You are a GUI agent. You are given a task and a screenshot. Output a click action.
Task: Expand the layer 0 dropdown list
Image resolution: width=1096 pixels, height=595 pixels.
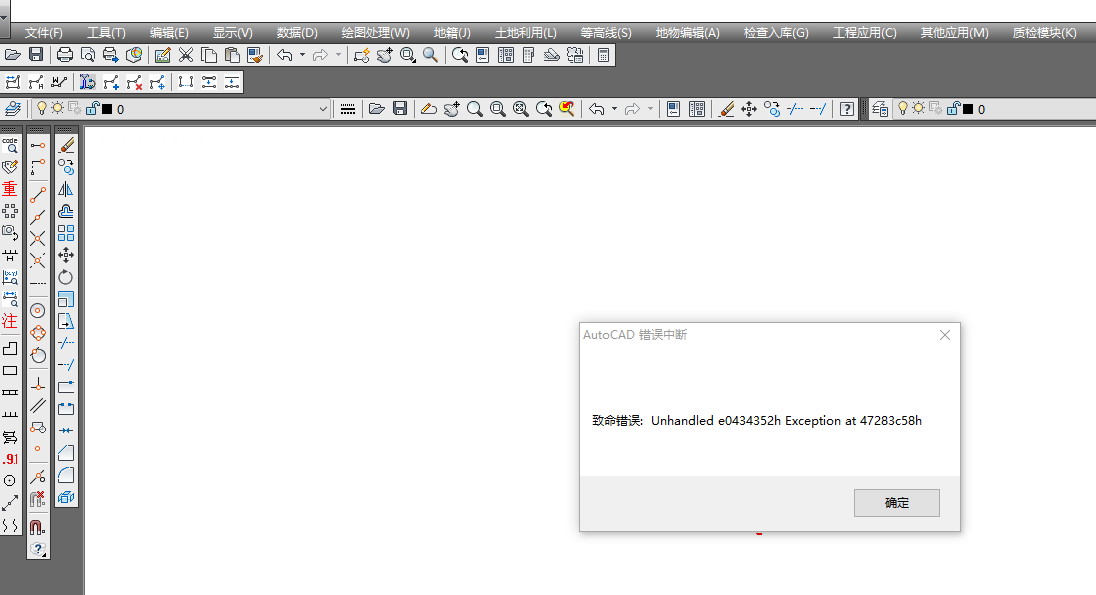[323, 109]
